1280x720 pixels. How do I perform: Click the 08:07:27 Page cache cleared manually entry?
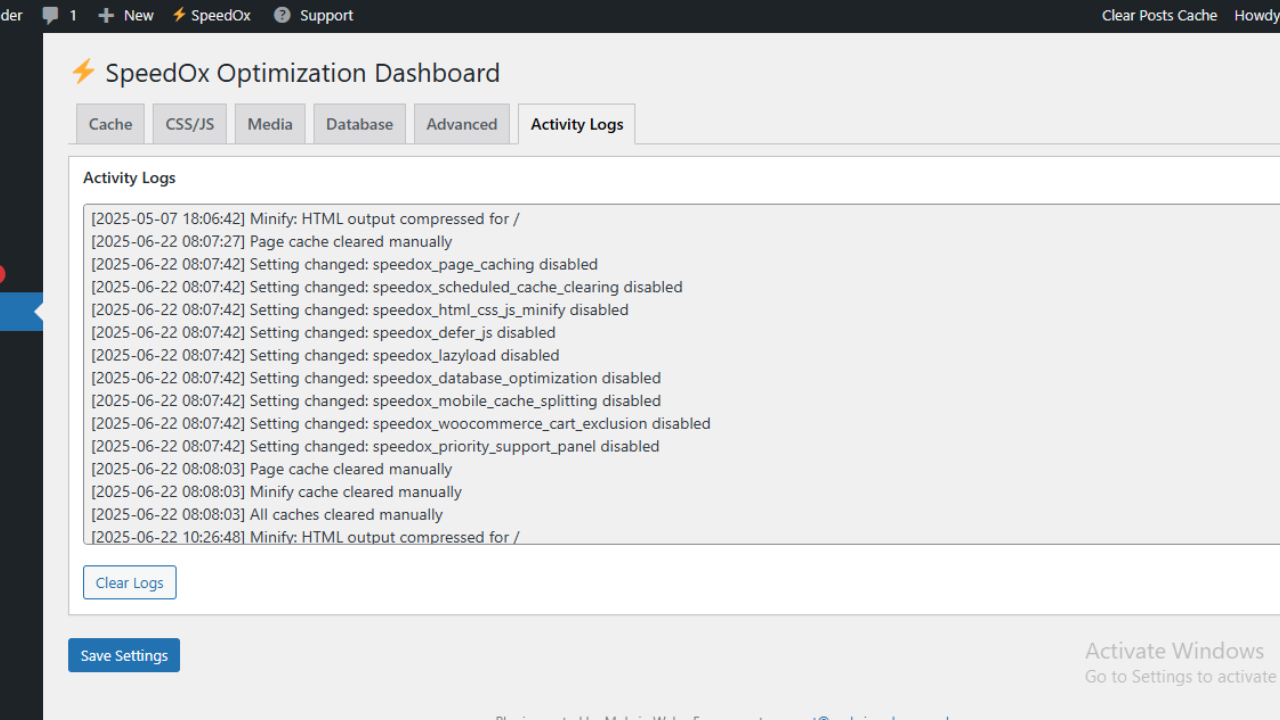pyautogui.click(x=271, y=242)
